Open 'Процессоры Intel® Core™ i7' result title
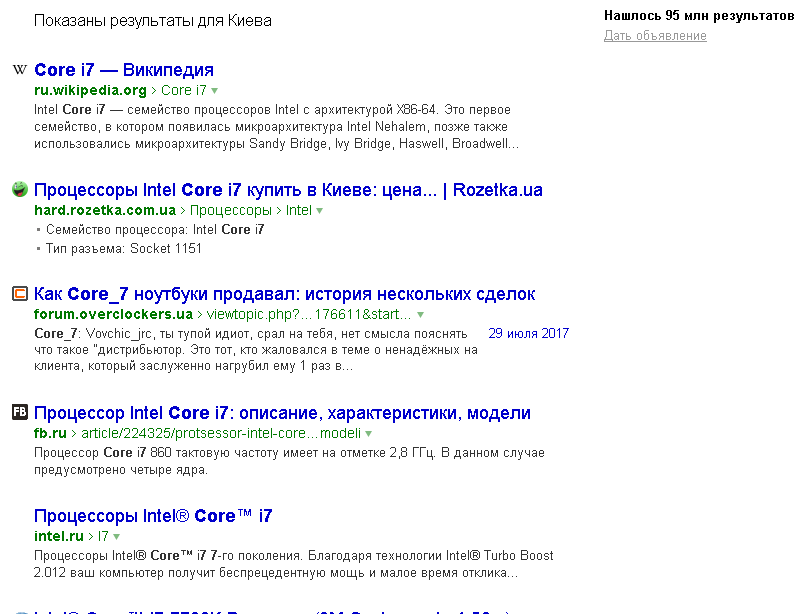Viewport: 808px width, 614px height. point(153,516)
